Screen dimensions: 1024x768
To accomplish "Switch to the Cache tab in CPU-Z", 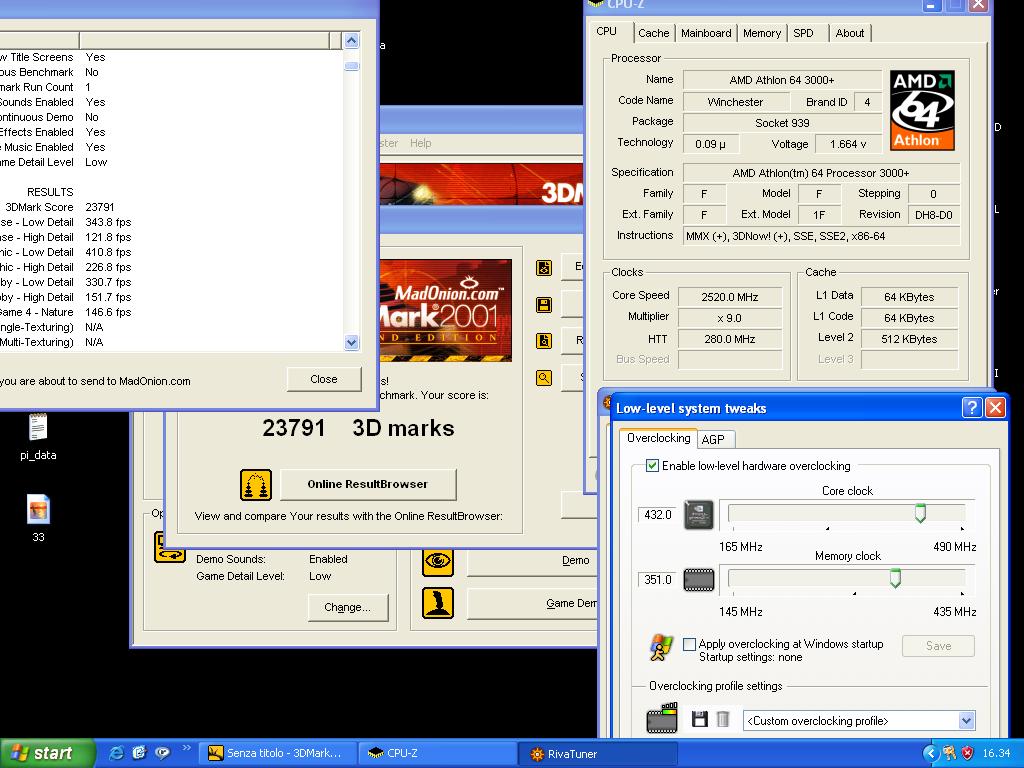I will 653,33.
